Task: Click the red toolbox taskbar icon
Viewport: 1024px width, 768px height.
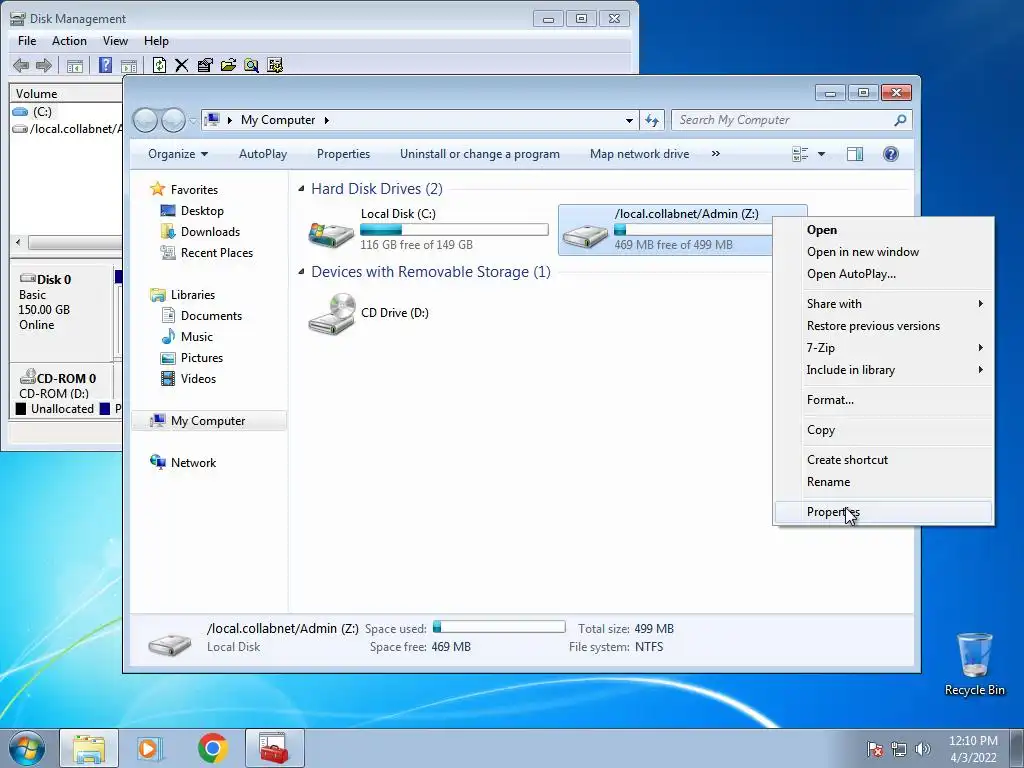Action: (274, 748)
